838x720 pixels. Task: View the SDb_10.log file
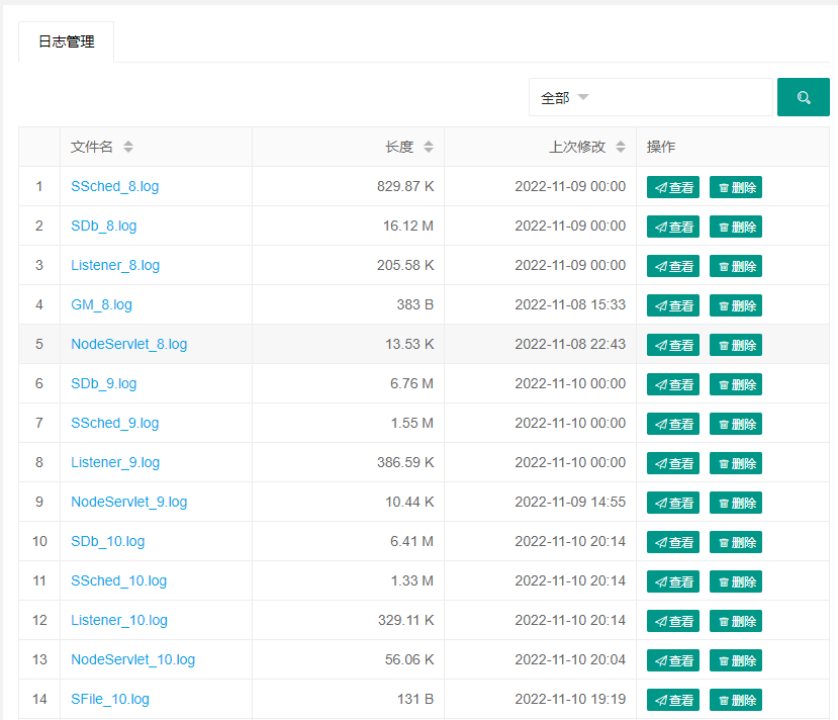tap(673, 542)
